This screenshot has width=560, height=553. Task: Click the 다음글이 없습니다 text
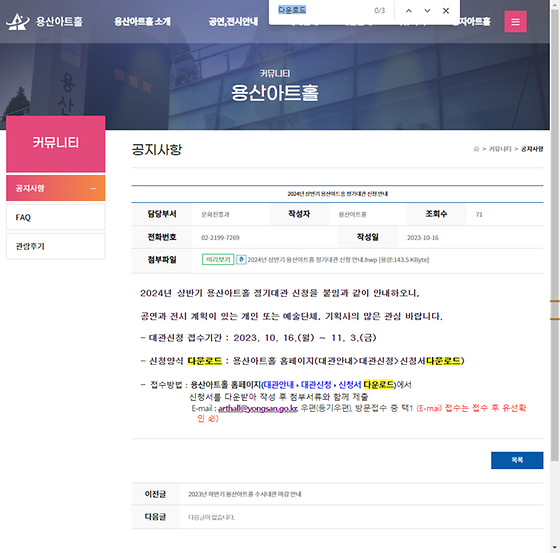(211, 517)
